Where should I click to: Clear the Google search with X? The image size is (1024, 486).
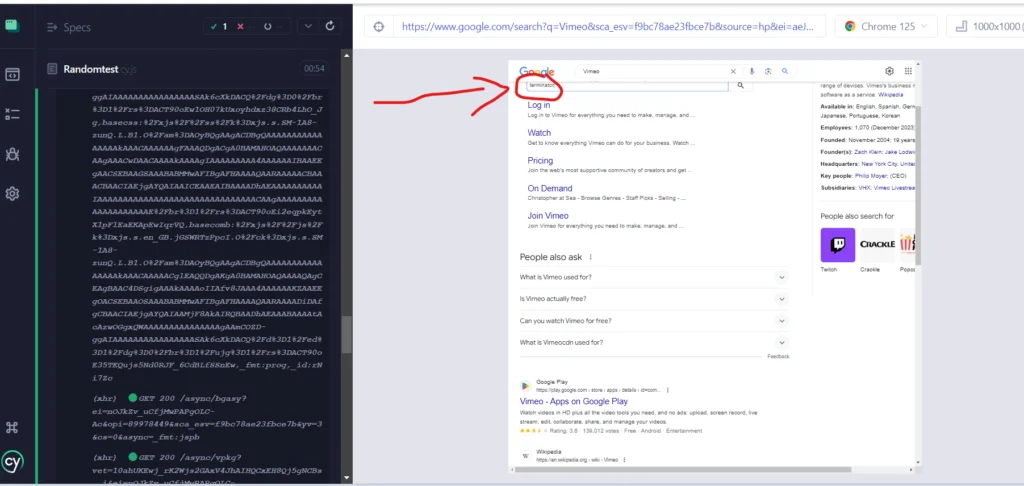click(733, 71)
